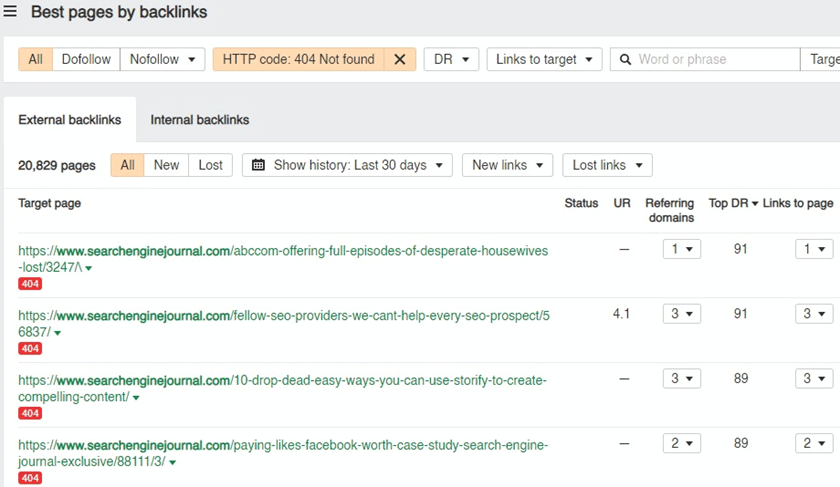Select the Dofollow link filter
840x487 pixels.
click(86, 59)
